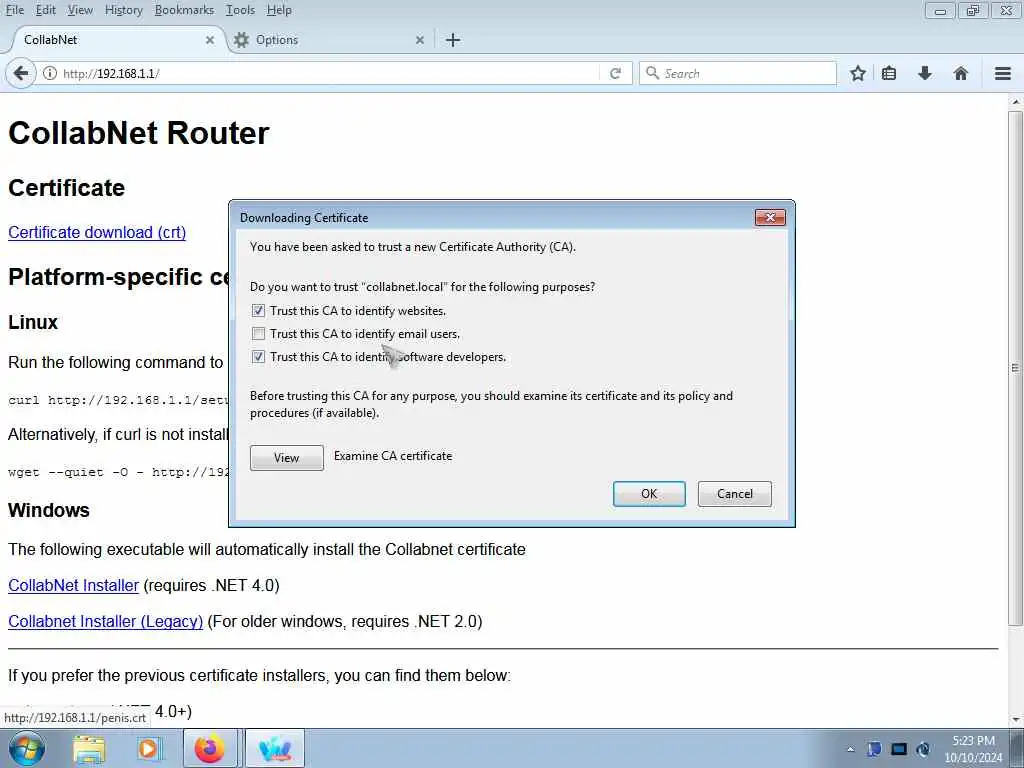Confirm certificate trust with OK

[x=649, y=494]
